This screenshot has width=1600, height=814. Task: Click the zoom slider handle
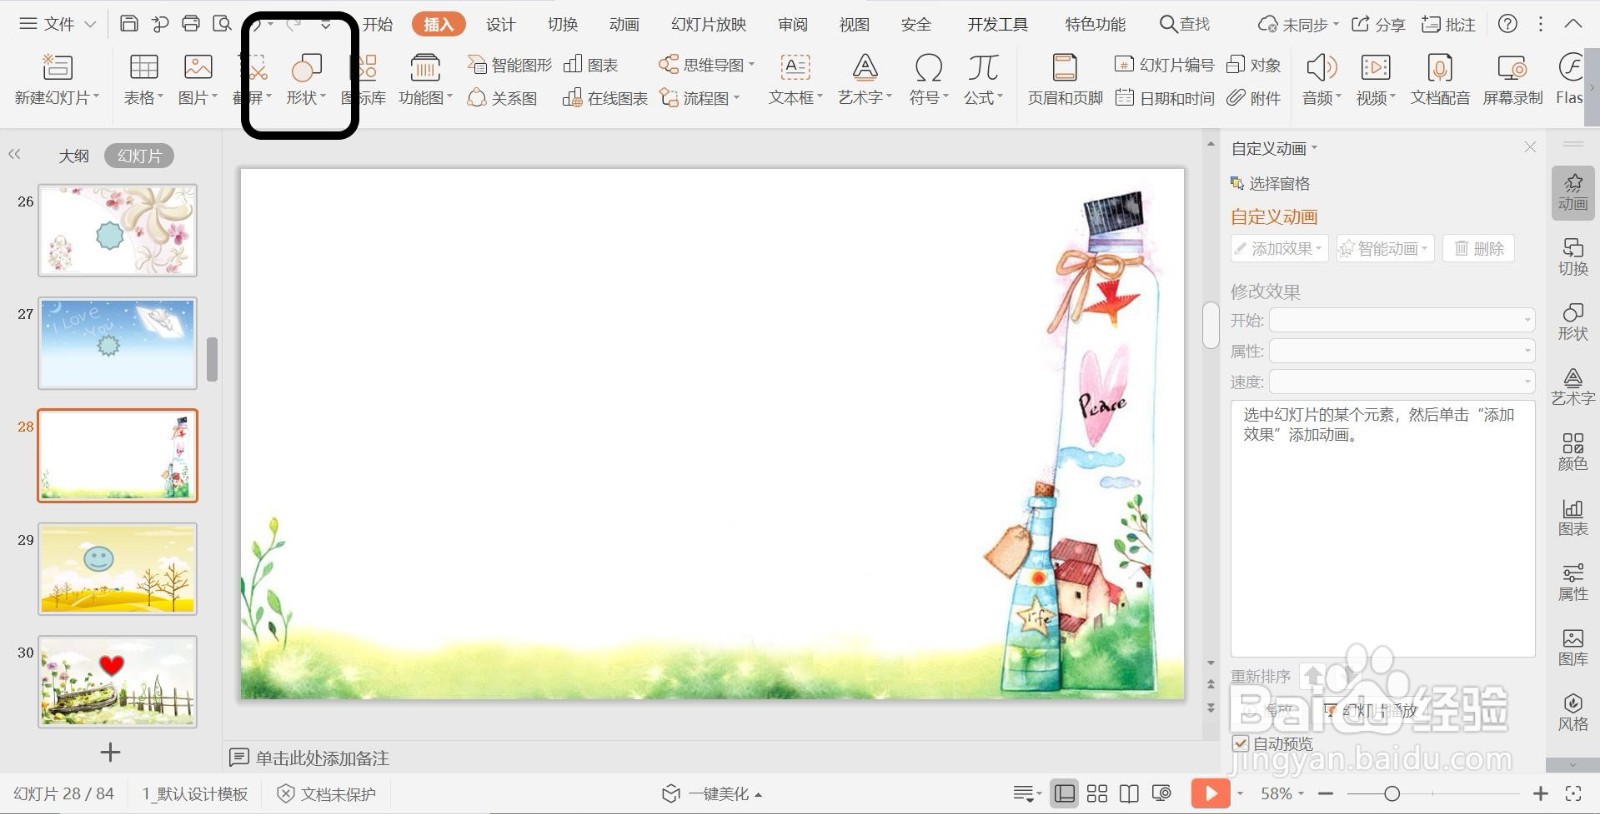coord(1391,794)
